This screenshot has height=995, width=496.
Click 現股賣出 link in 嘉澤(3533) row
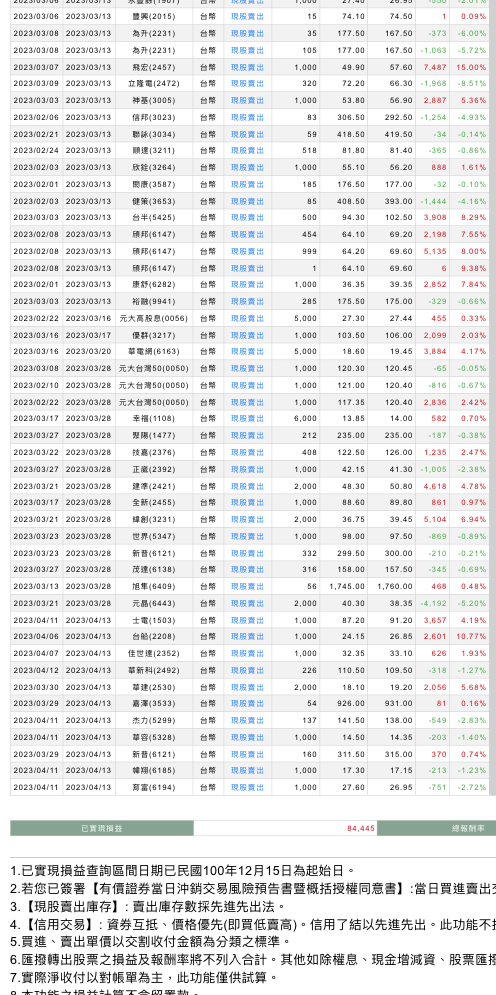[247, 704]
